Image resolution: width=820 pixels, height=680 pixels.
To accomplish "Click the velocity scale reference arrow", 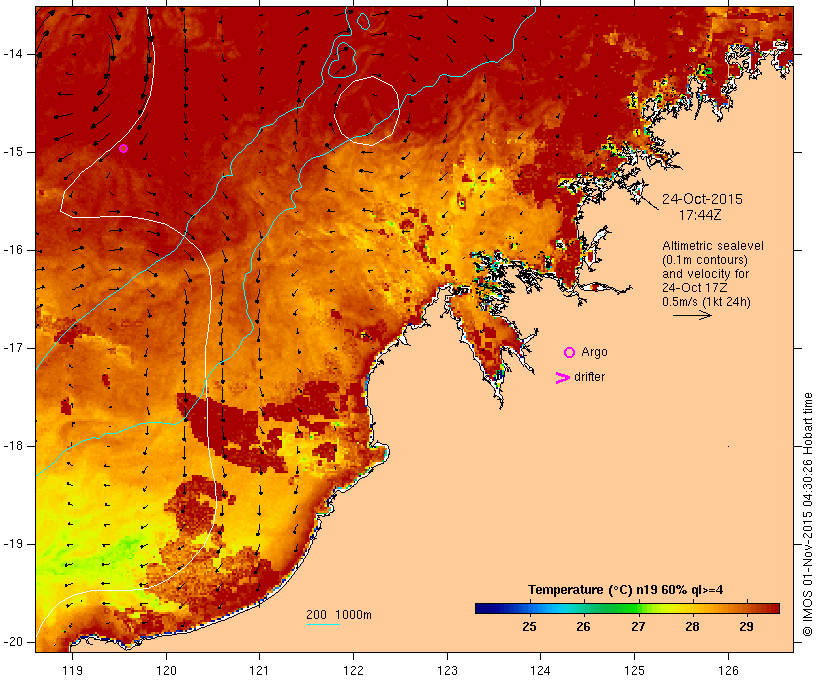I will click(x=692, y=315).
